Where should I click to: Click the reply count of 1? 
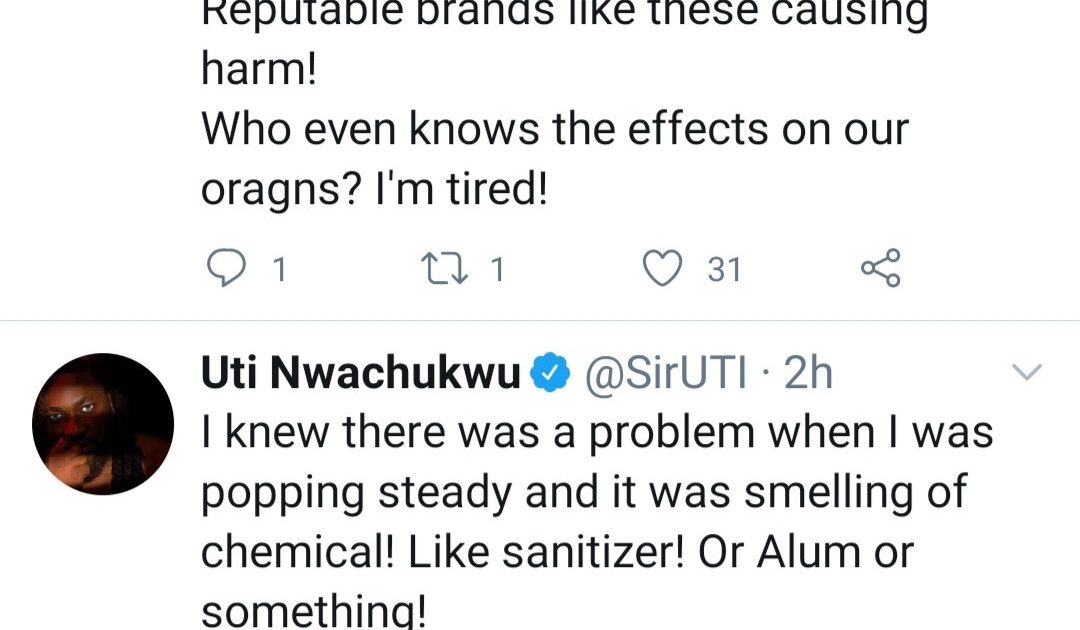point(280,269)
